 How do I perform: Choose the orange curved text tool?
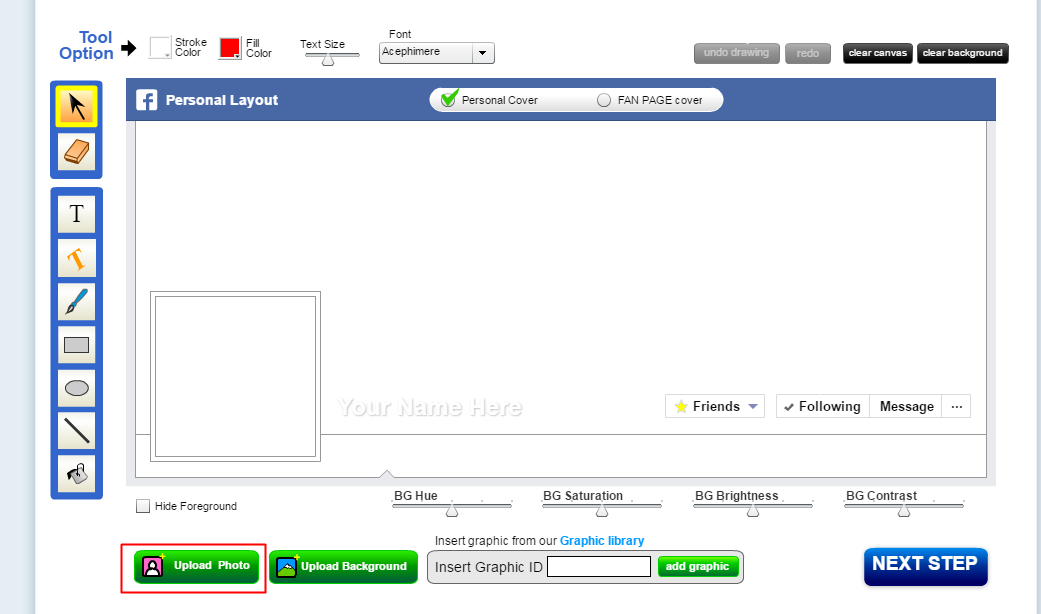[76, 258]
